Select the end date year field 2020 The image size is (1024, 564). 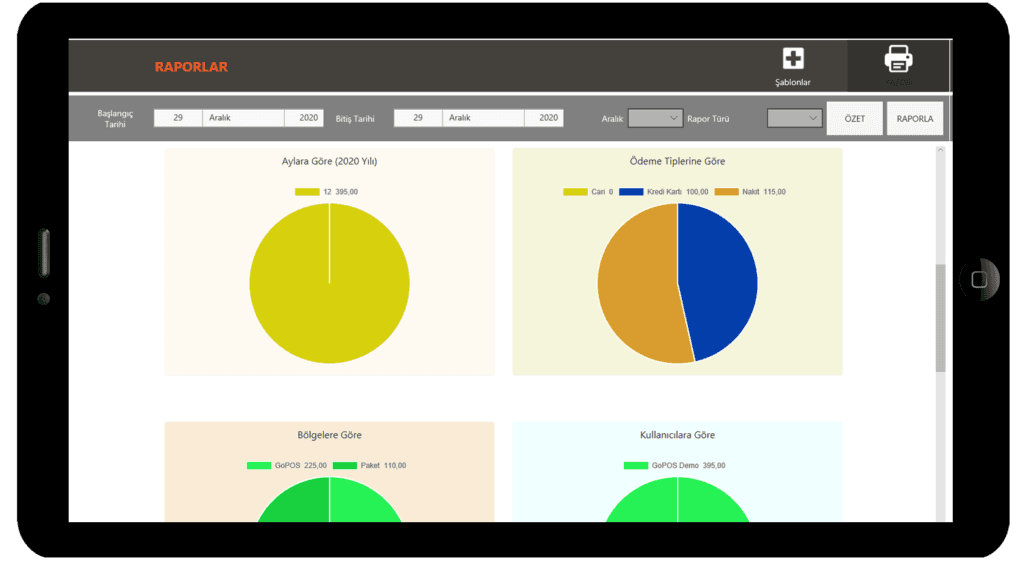point(544,118)
